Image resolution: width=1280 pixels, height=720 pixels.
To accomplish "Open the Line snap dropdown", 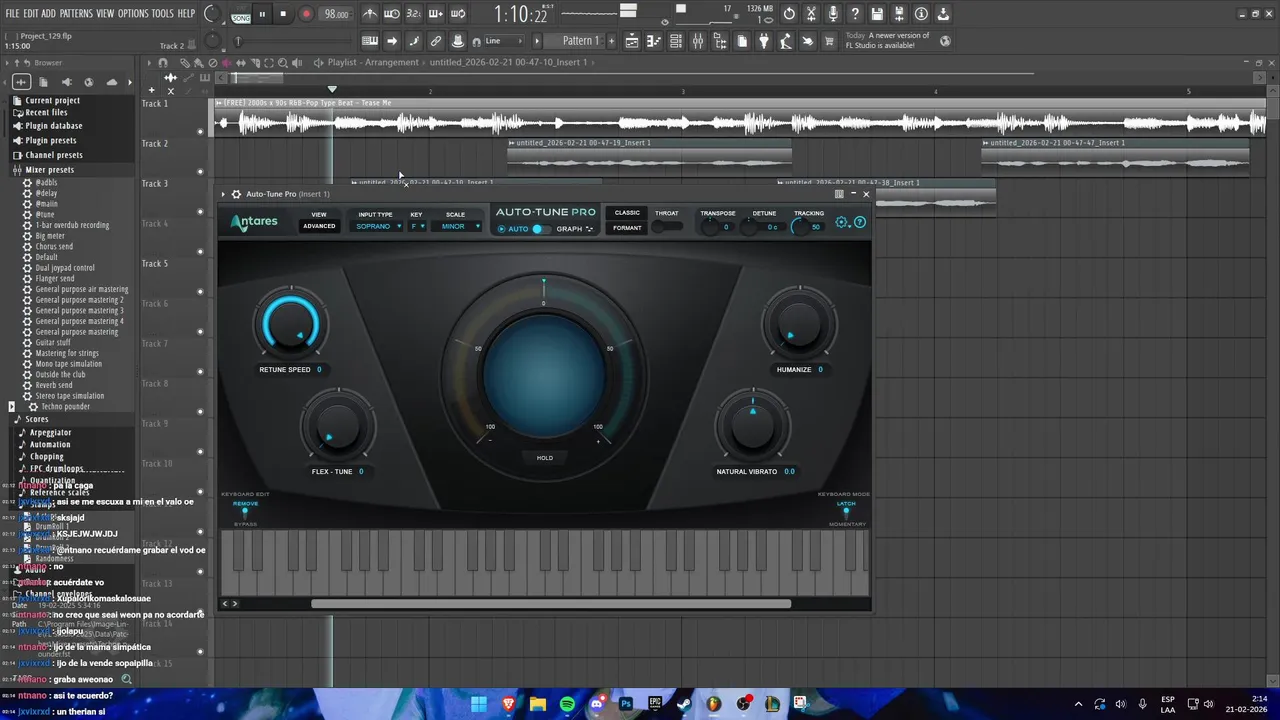I will tap(505, 41).
